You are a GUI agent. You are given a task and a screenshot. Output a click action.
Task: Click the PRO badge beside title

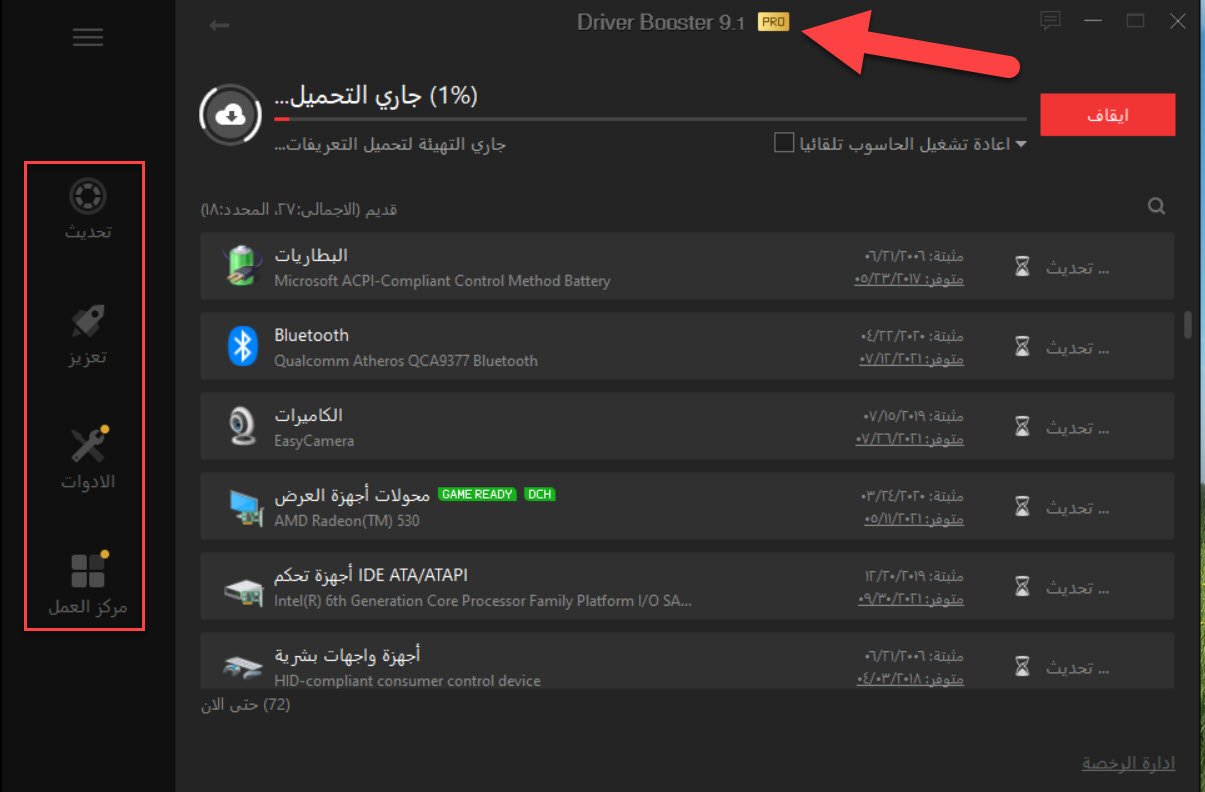coord(773,22)
